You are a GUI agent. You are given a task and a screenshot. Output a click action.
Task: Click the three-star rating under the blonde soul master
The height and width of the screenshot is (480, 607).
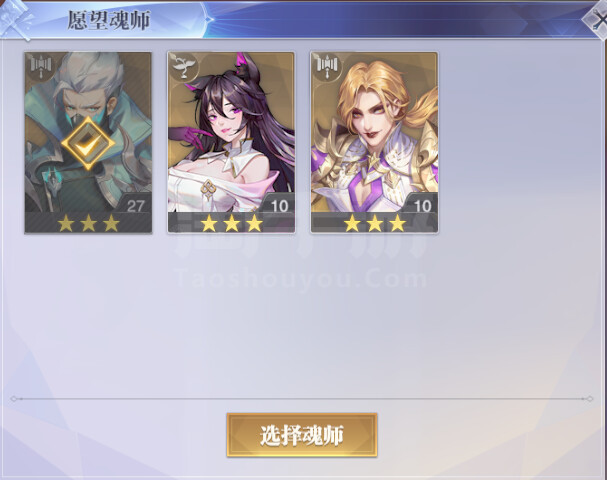coord(375,223)
